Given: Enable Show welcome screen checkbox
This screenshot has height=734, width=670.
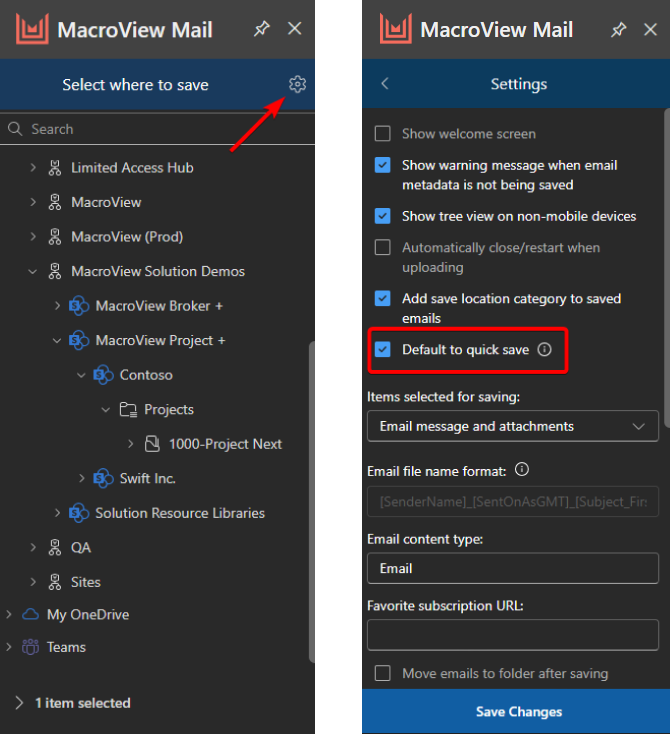Looking at the screenshot, I should [383, 133].
